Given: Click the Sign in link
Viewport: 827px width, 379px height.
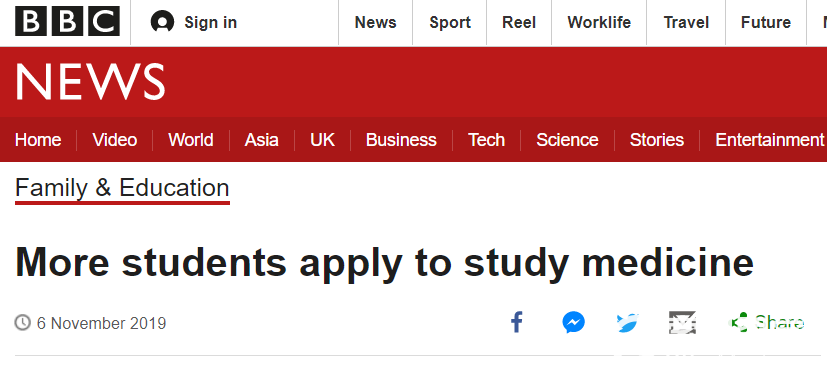Looking at the screenshot, I should point(210,22).
